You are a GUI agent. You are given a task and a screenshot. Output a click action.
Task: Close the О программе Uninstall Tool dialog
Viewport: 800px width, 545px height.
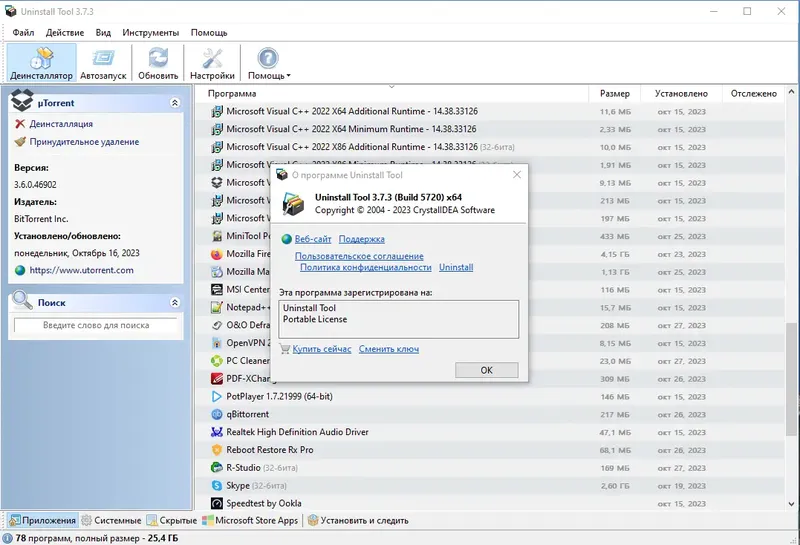517,175
